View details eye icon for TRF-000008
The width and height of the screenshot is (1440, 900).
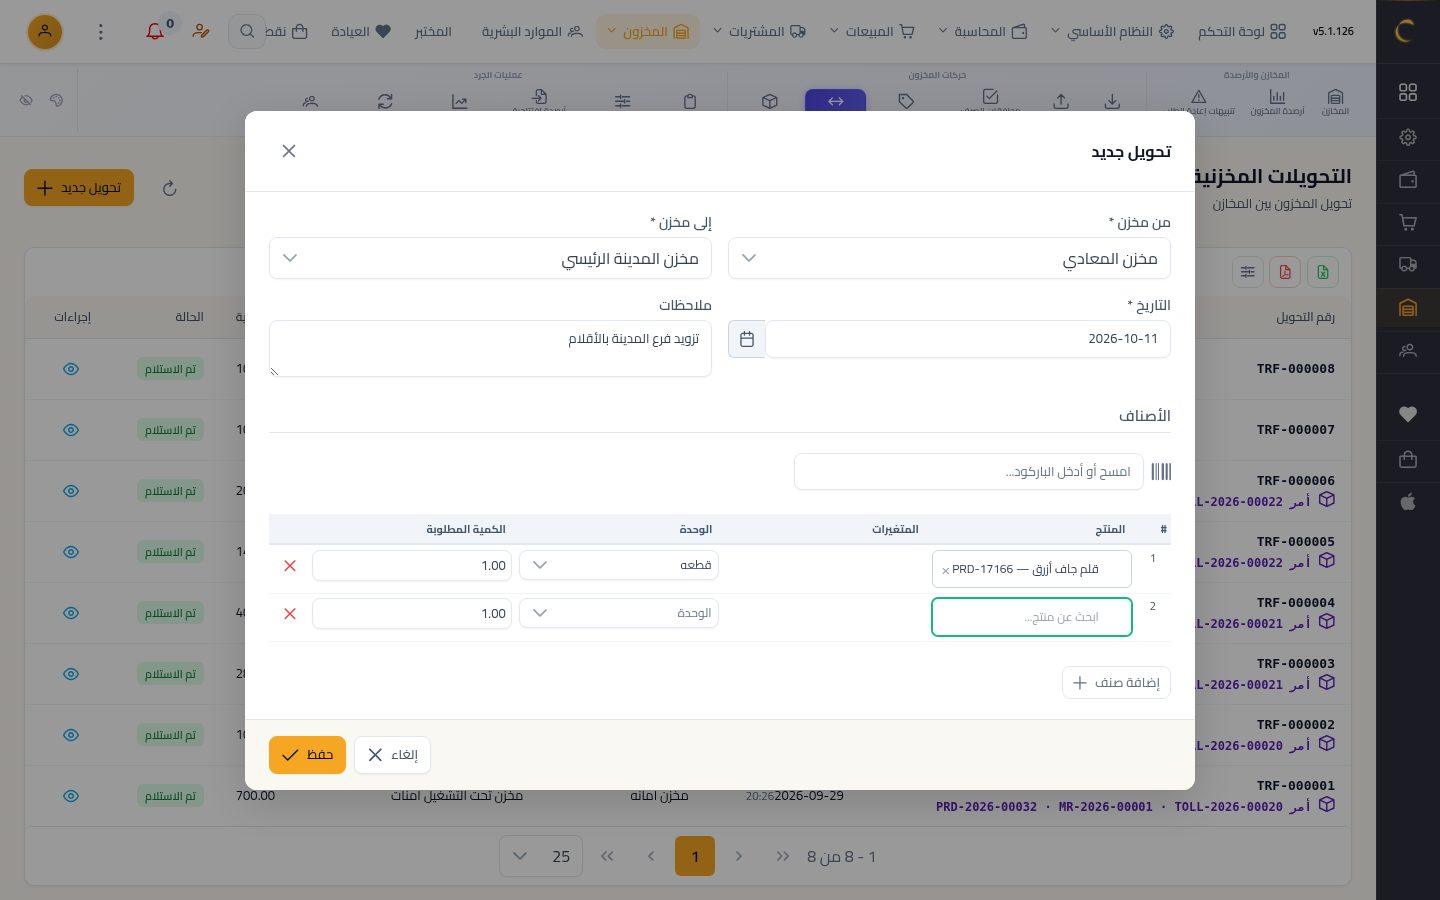point(71,369)
